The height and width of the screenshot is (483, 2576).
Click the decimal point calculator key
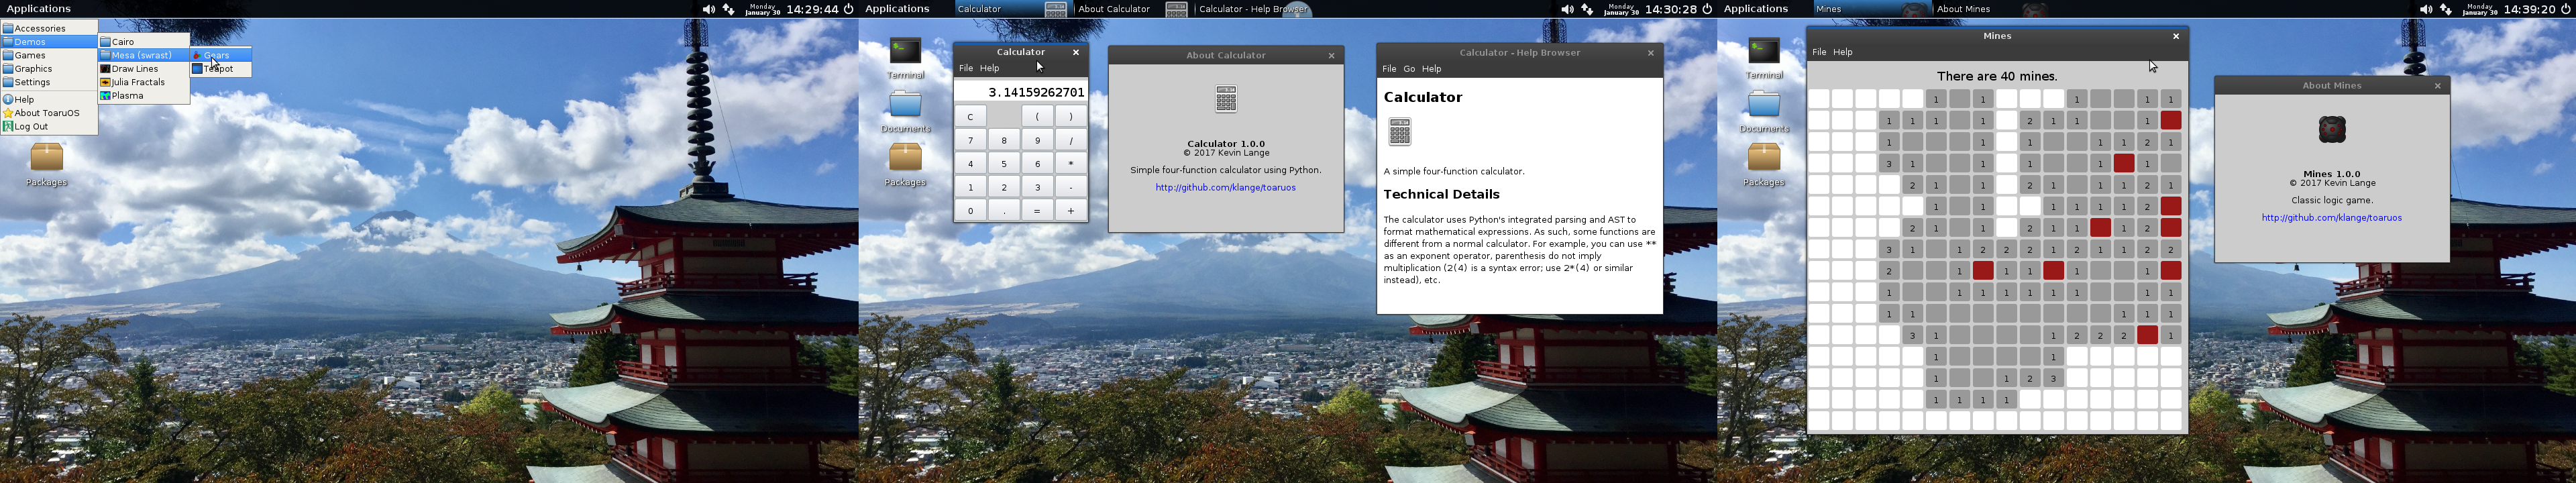pyautogui.click(x=1004, y=211)
